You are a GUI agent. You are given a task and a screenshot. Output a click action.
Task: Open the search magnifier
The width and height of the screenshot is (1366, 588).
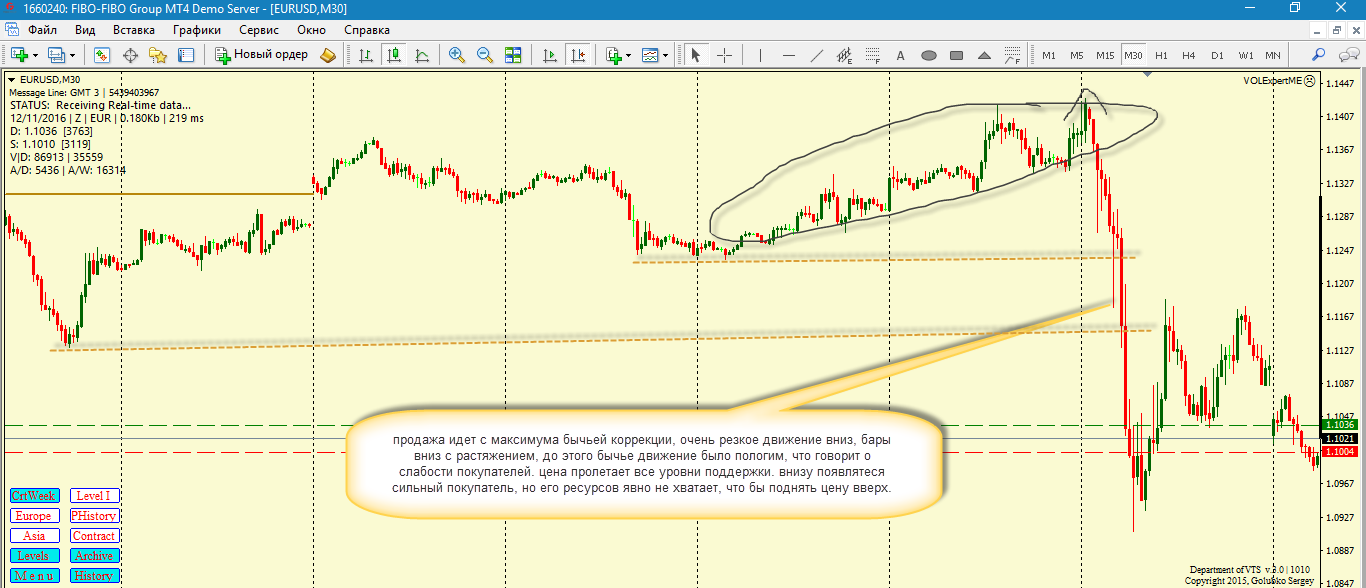pos(1319,55)
